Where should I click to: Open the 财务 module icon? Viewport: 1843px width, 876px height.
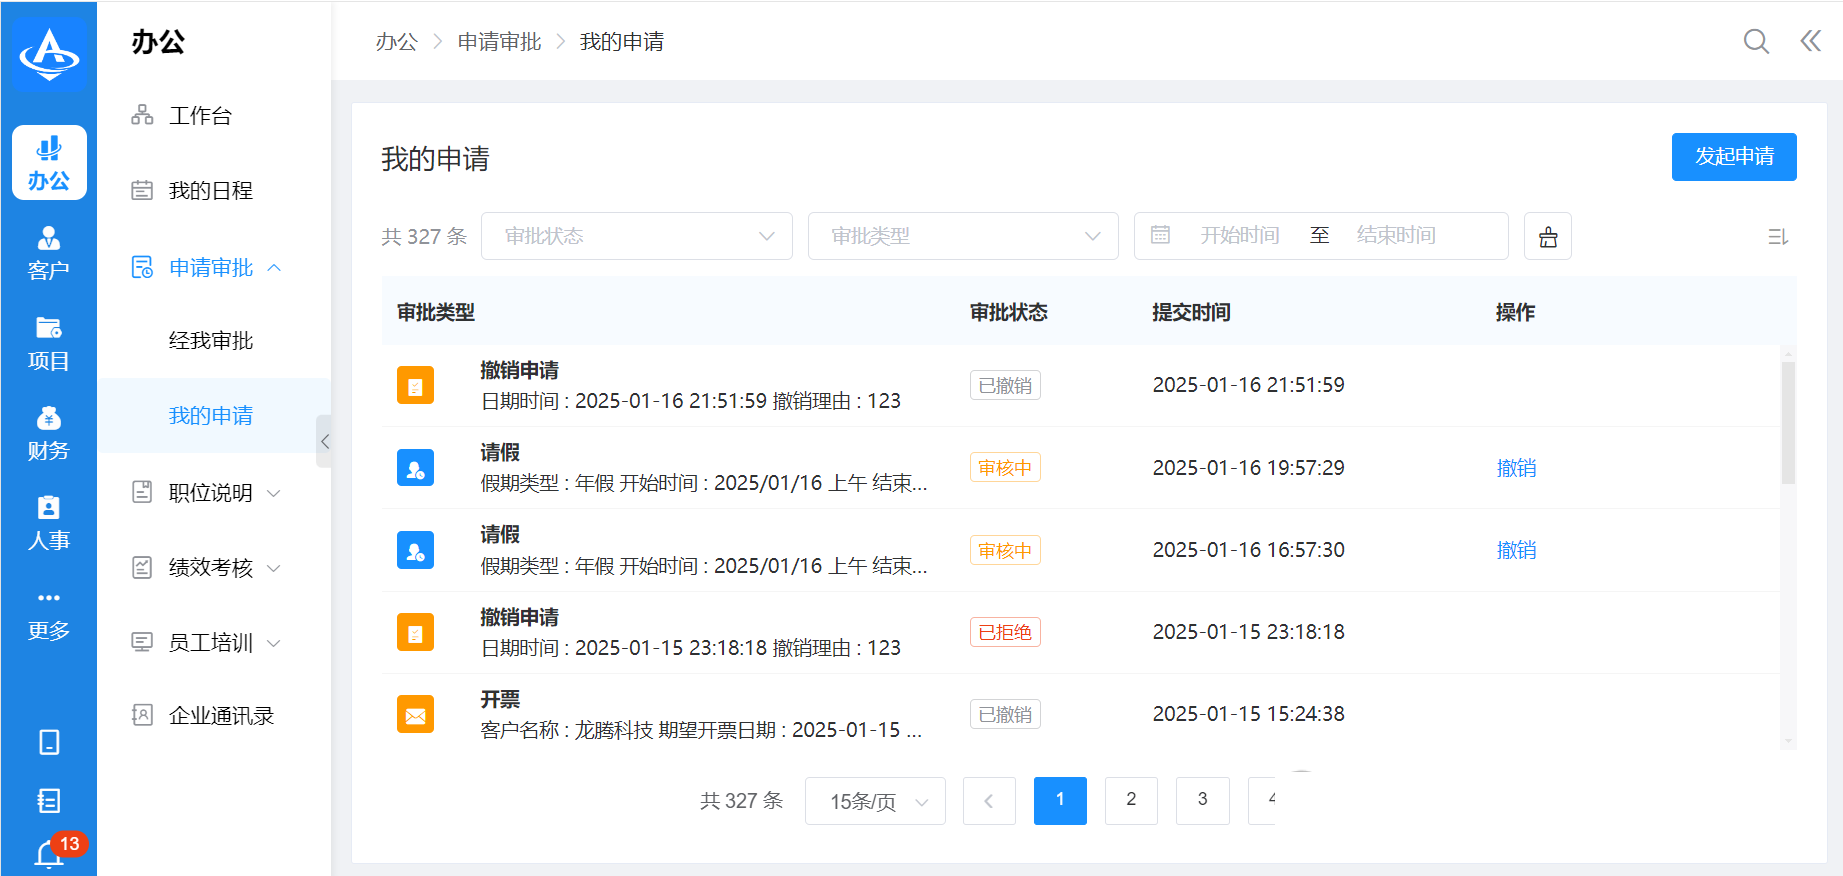[49, 433]
